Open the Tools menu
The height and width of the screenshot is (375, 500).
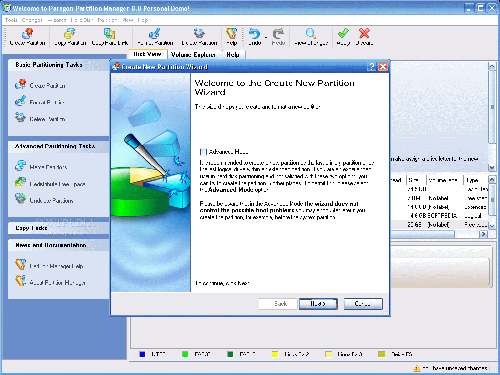[11, 20]
